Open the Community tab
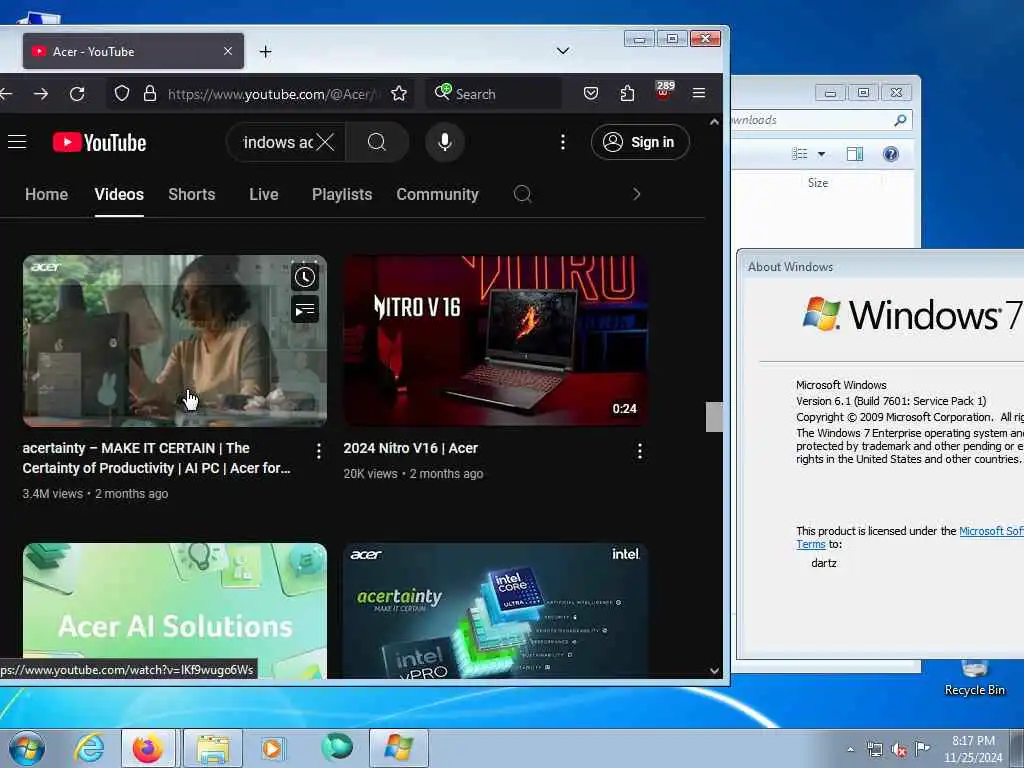 pyautogui.click(x=437, y=194)
